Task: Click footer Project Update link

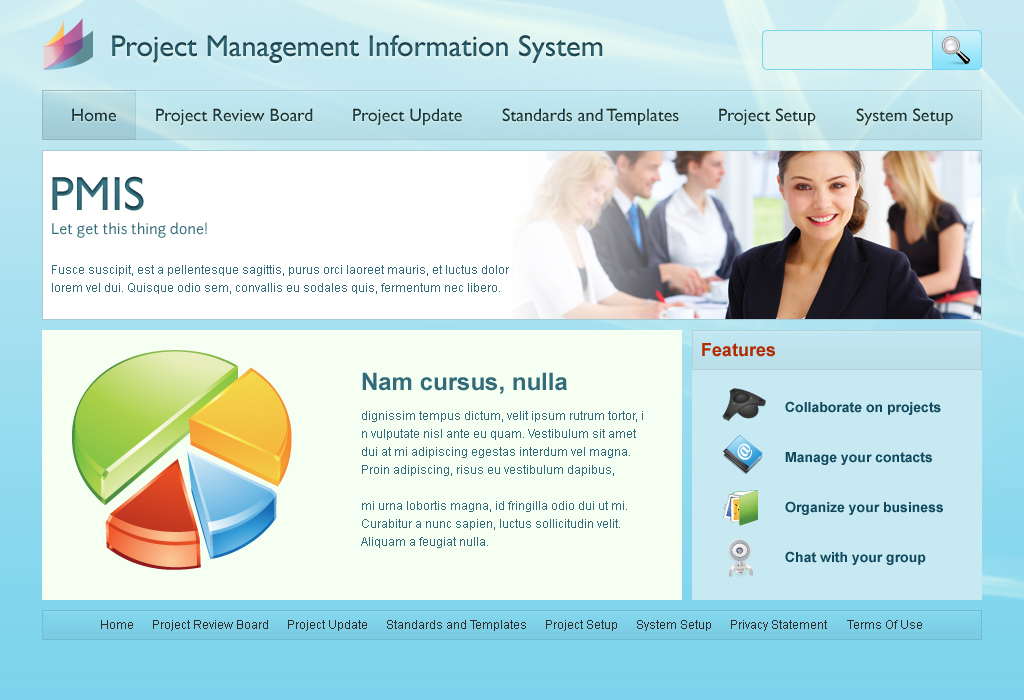Action: point(327,625)
